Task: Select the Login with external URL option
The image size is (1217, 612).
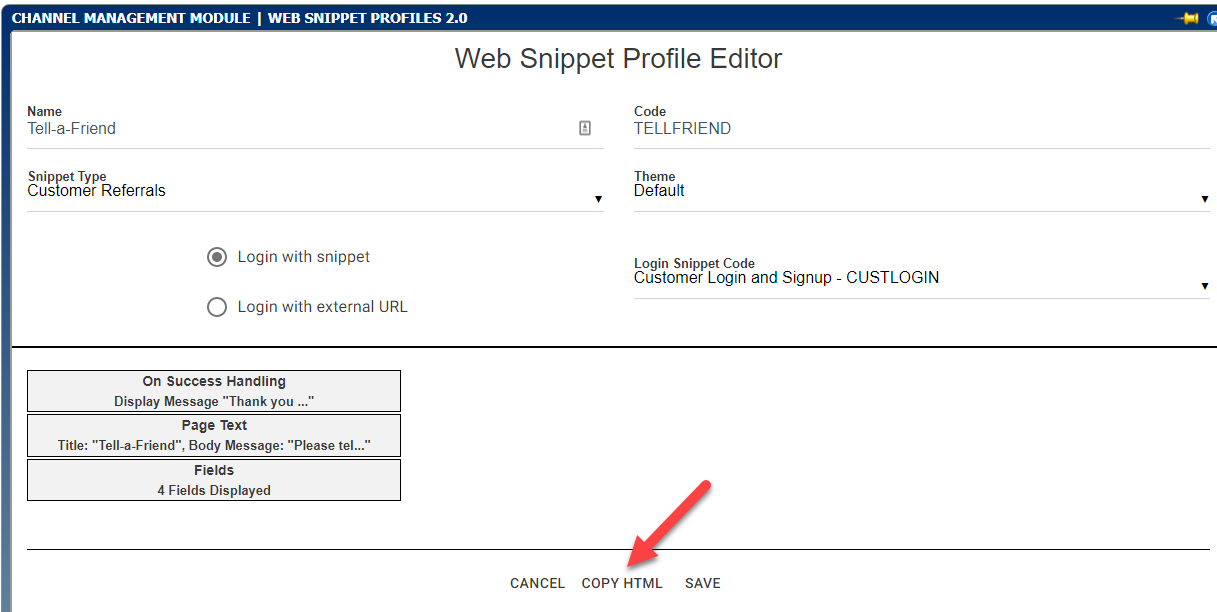Action: click(x=217, y=307)
